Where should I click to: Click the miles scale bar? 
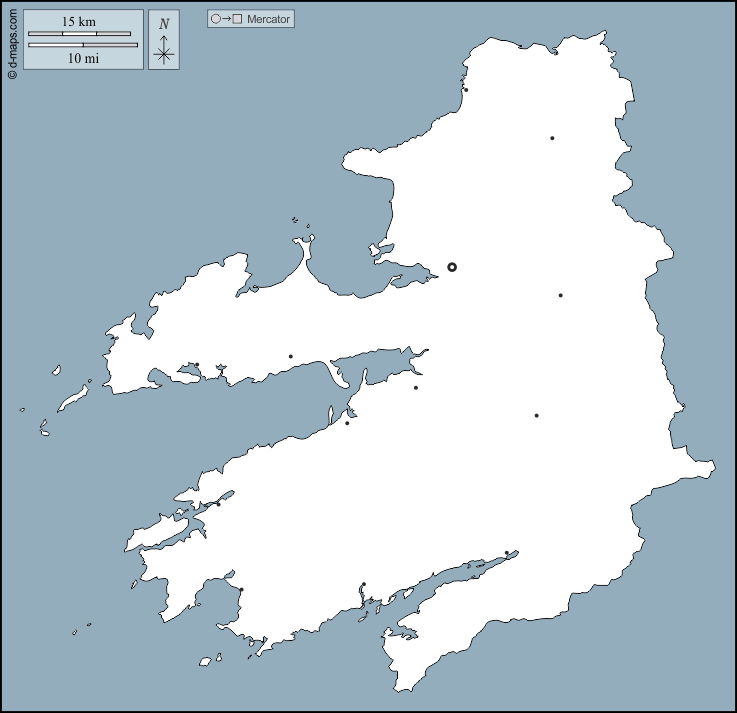pyautogui.click(x=83, y=45)
